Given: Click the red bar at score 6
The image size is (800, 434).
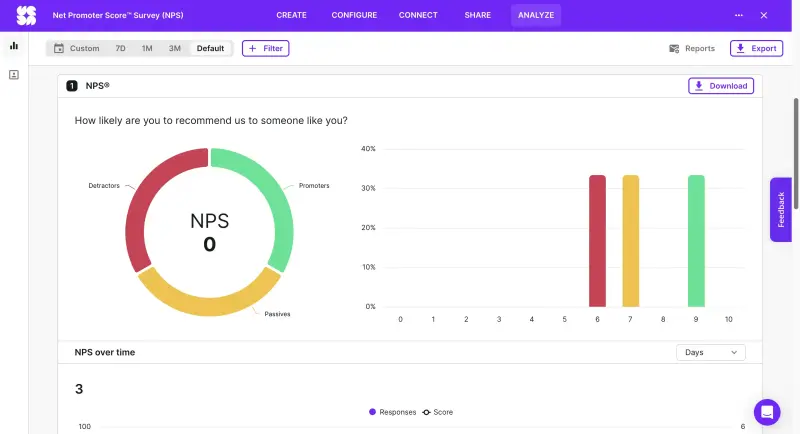Looking at the screenshot, I should [x=597, y=241].
